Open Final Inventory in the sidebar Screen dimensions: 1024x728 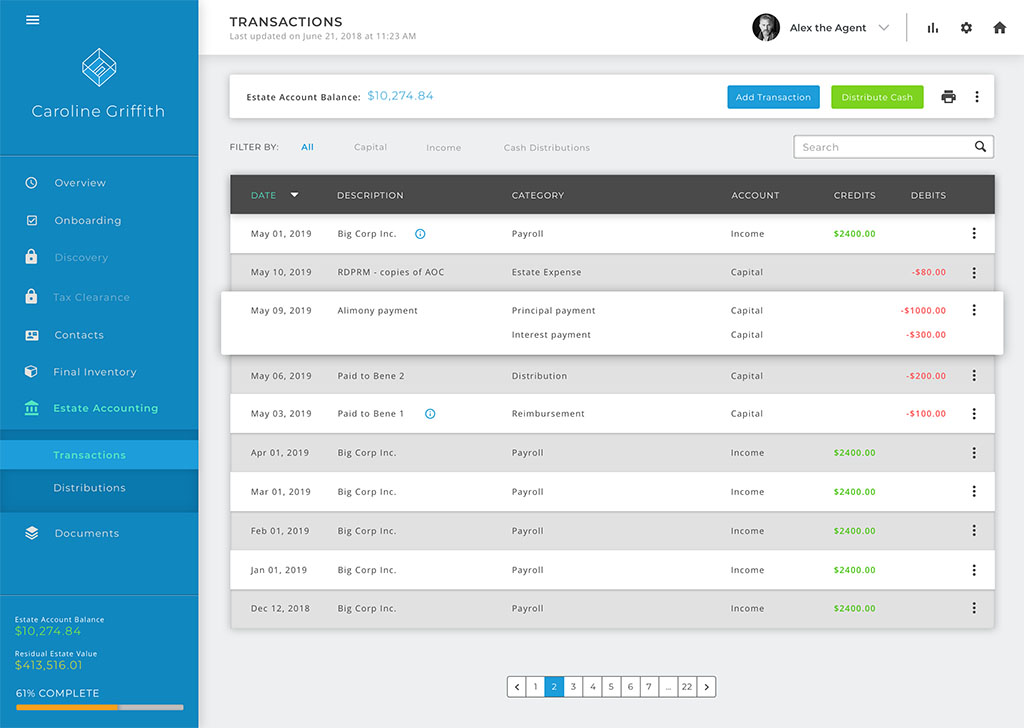tap(94, 372)
